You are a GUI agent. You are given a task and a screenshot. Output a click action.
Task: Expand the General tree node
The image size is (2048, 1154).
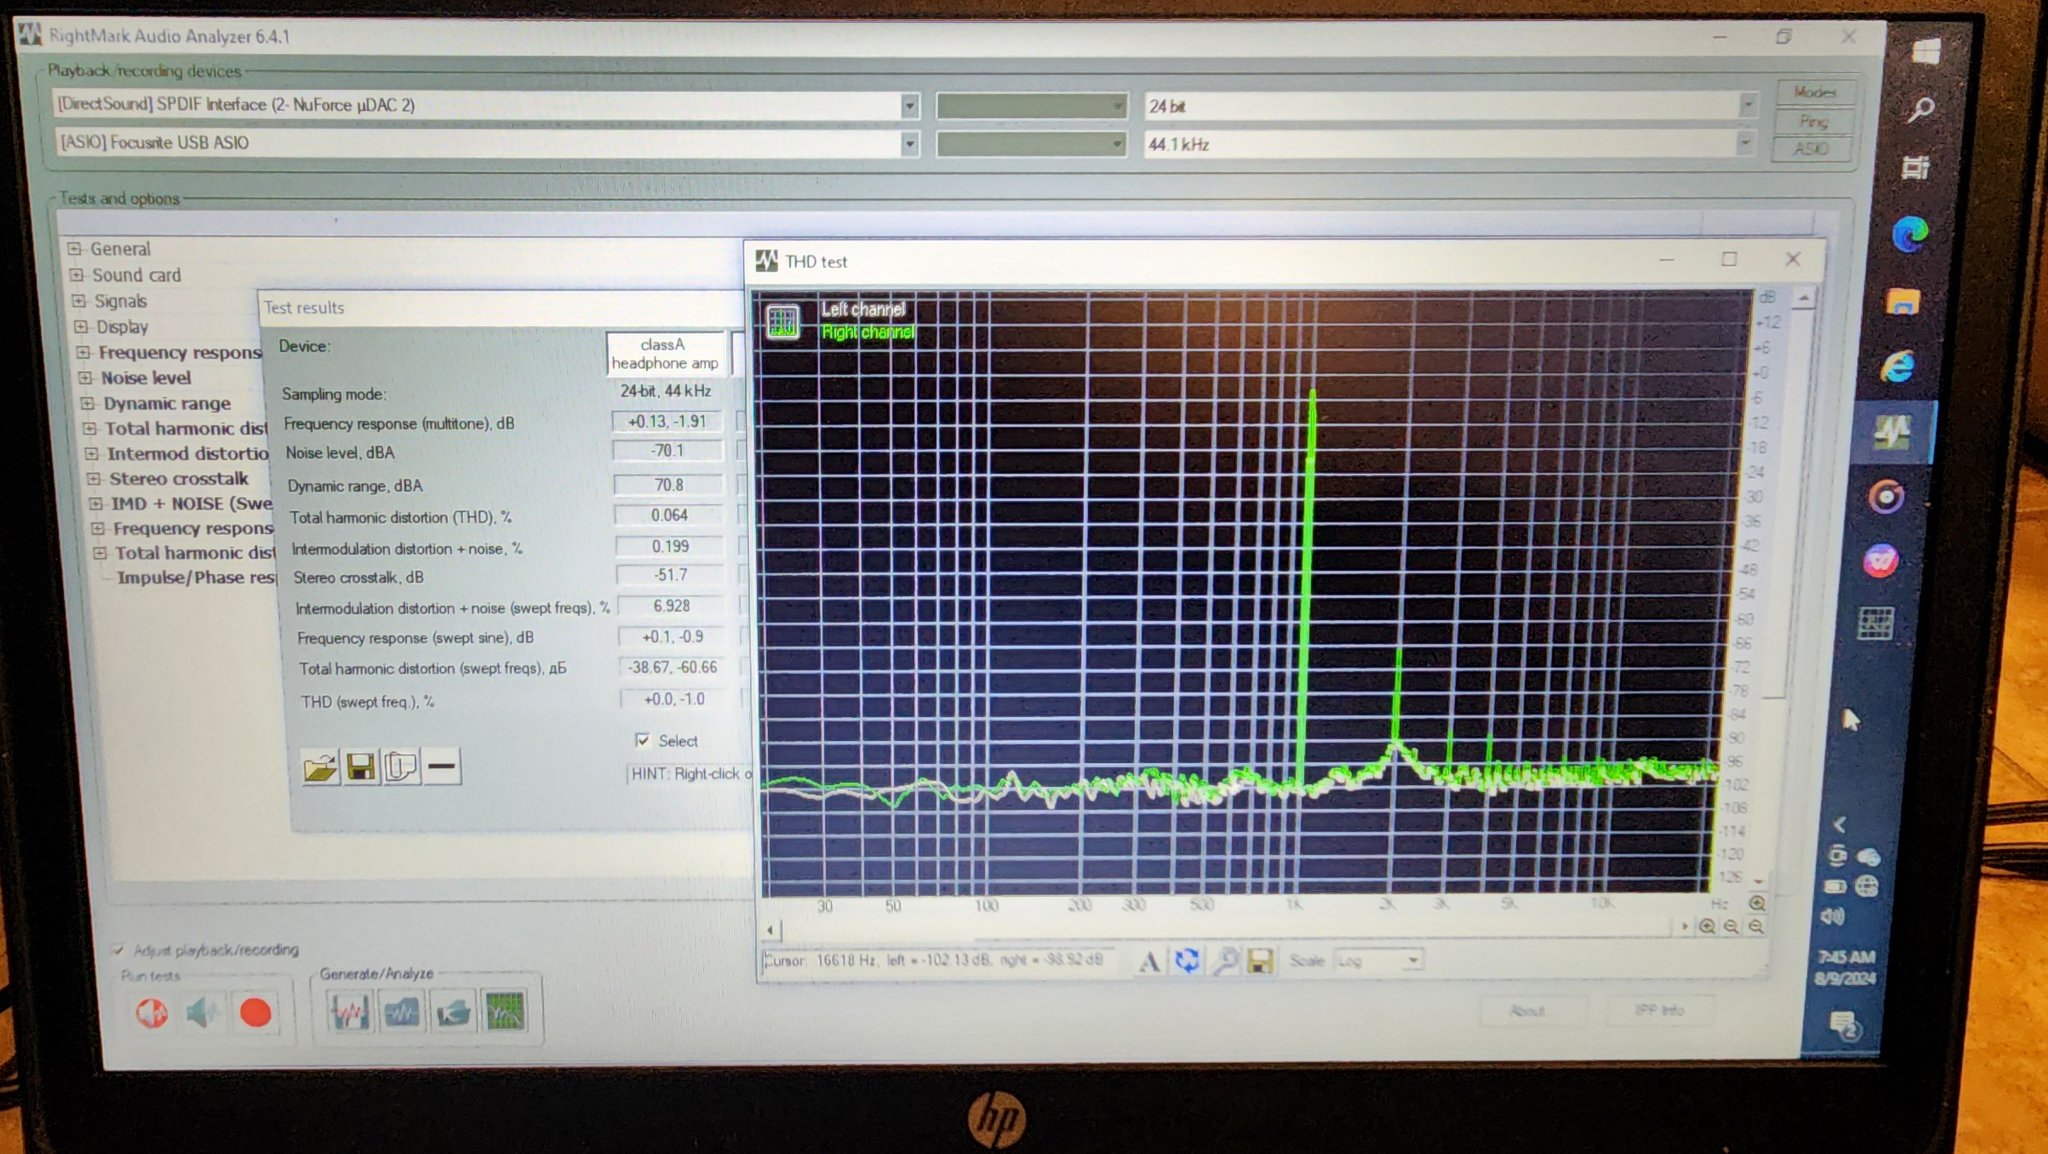click(x=74, y=248)
